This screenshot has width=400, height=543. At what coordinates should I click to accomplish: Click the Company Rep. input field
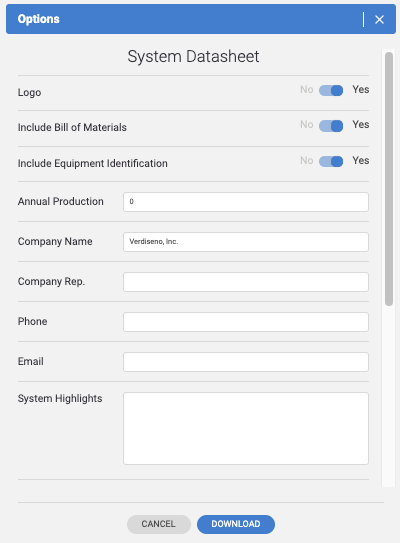[246, 282]
